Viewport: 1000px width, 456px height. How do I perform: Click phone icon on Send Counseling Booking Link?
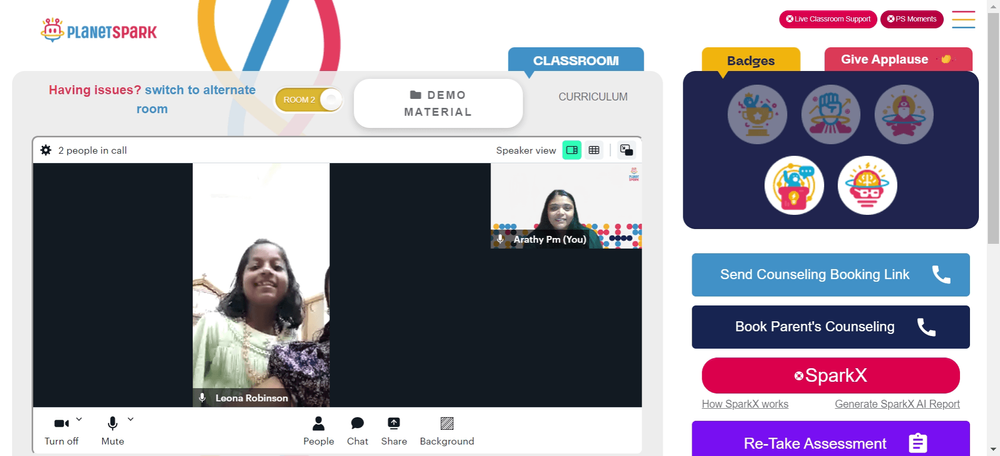coord(941,275)
